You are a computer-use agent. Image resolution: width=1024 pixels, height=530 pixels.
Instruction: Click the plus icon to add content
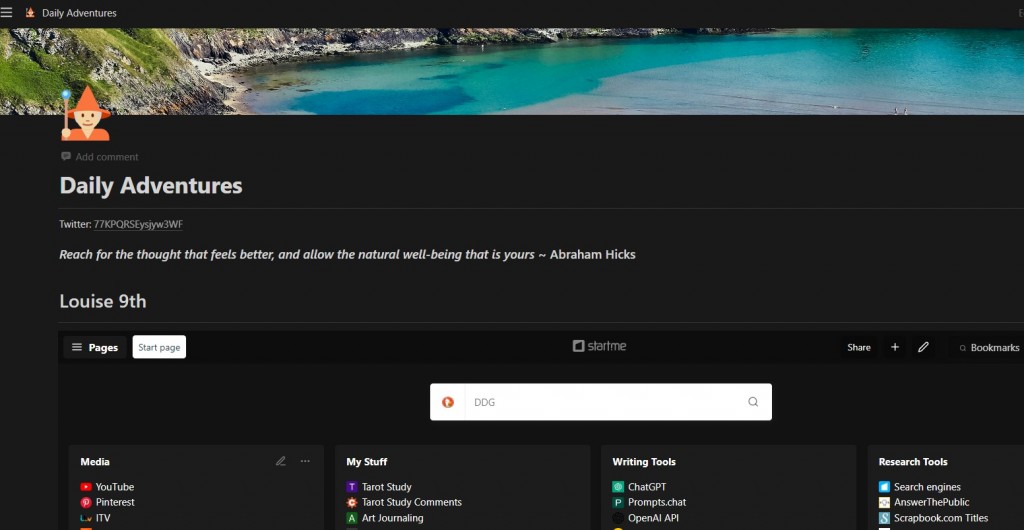[x=895, y=347]
